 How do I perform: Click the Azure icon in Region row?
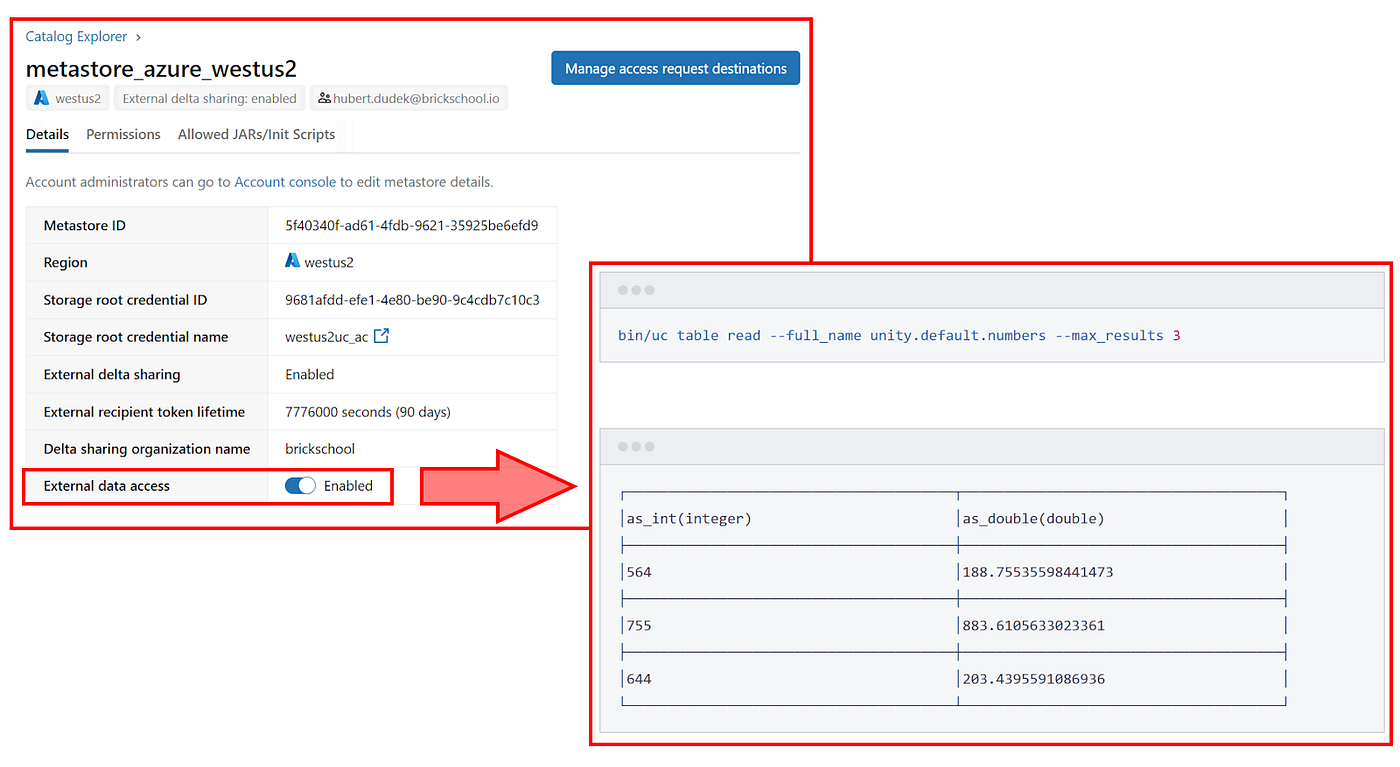292,261
